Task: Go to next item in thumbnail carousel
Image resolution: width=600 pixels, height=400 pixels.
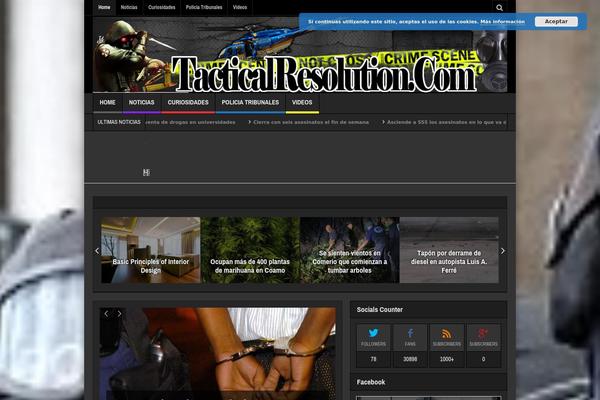Action: click(503, 251)
